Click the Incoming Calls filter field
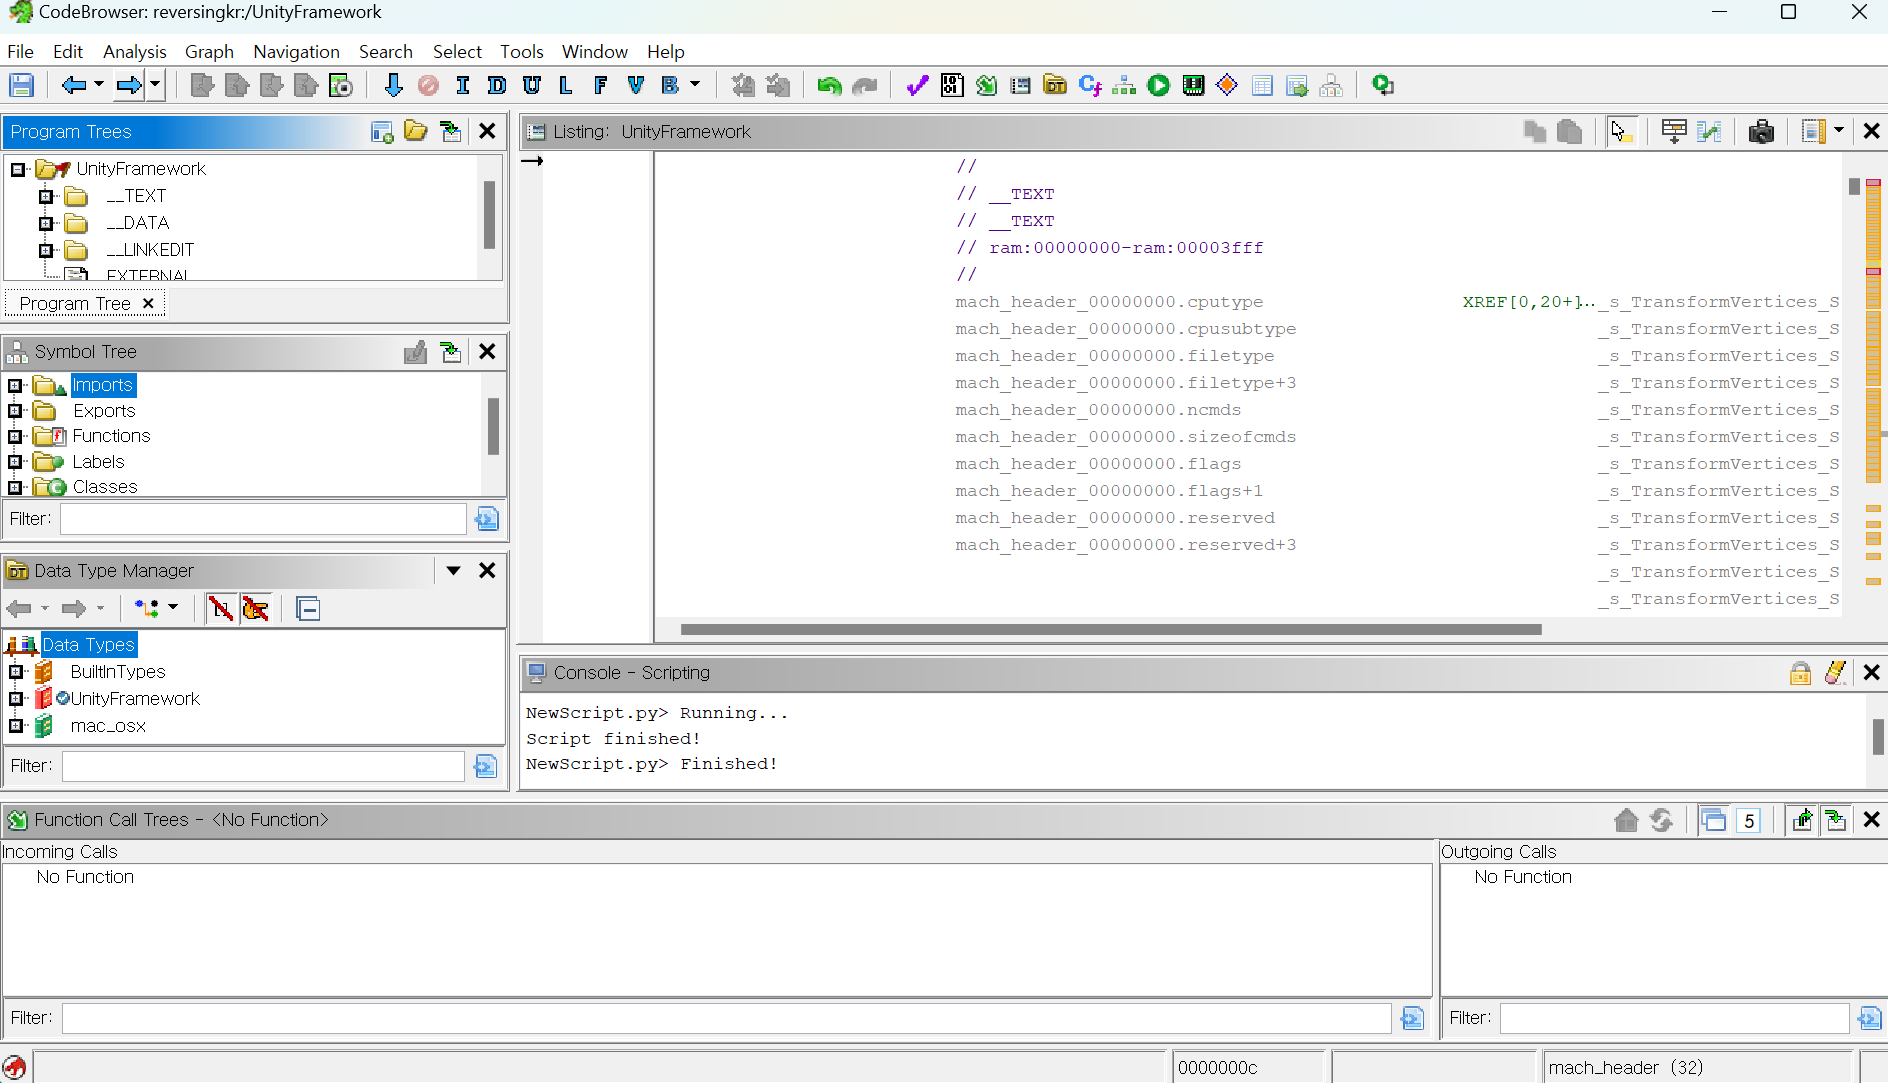Viewport: 1888px width, 1083px height. click(x=726, y=1018)
